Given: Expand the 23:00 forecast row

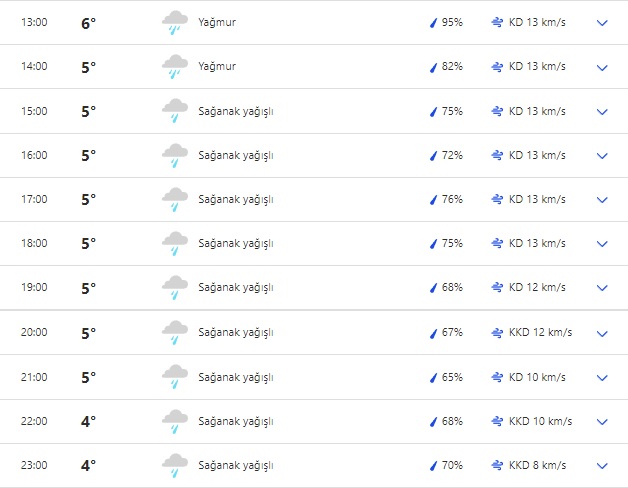Looking at the screenshot, I should point(602,466).
